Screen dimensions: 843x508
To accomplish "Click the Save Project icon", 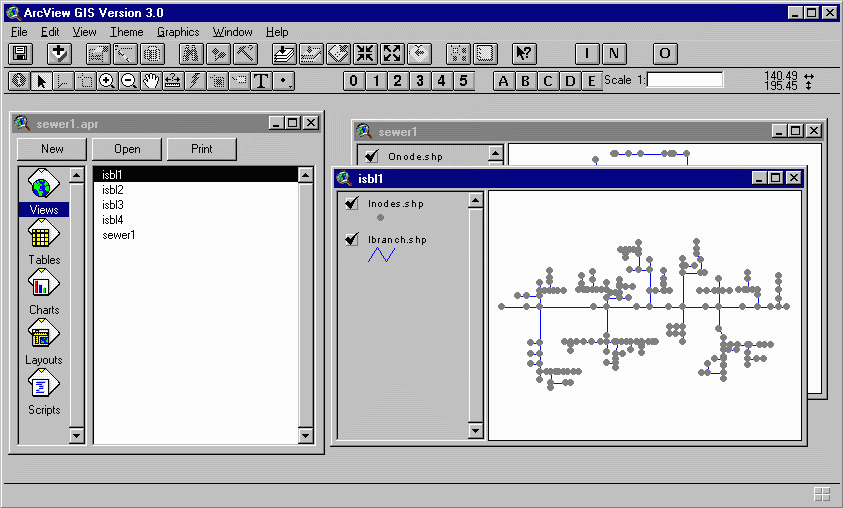I will [20, 54].
